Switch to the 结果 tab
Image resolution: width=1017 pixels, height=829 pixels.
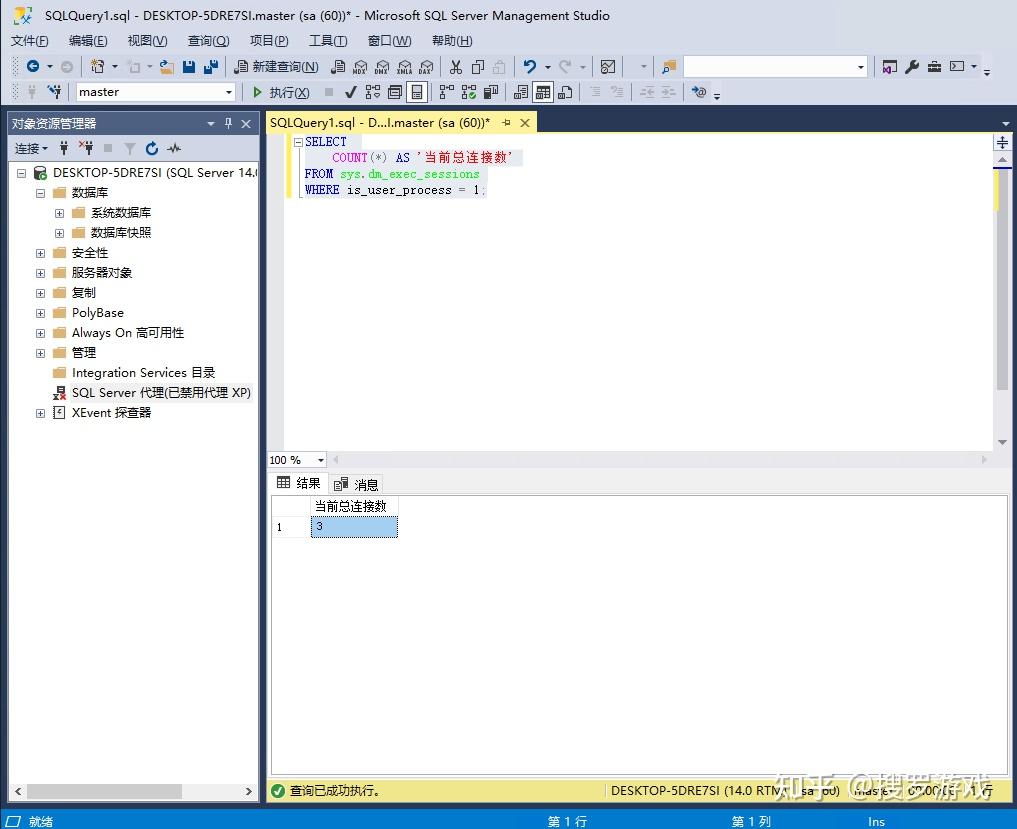(298, 483)
